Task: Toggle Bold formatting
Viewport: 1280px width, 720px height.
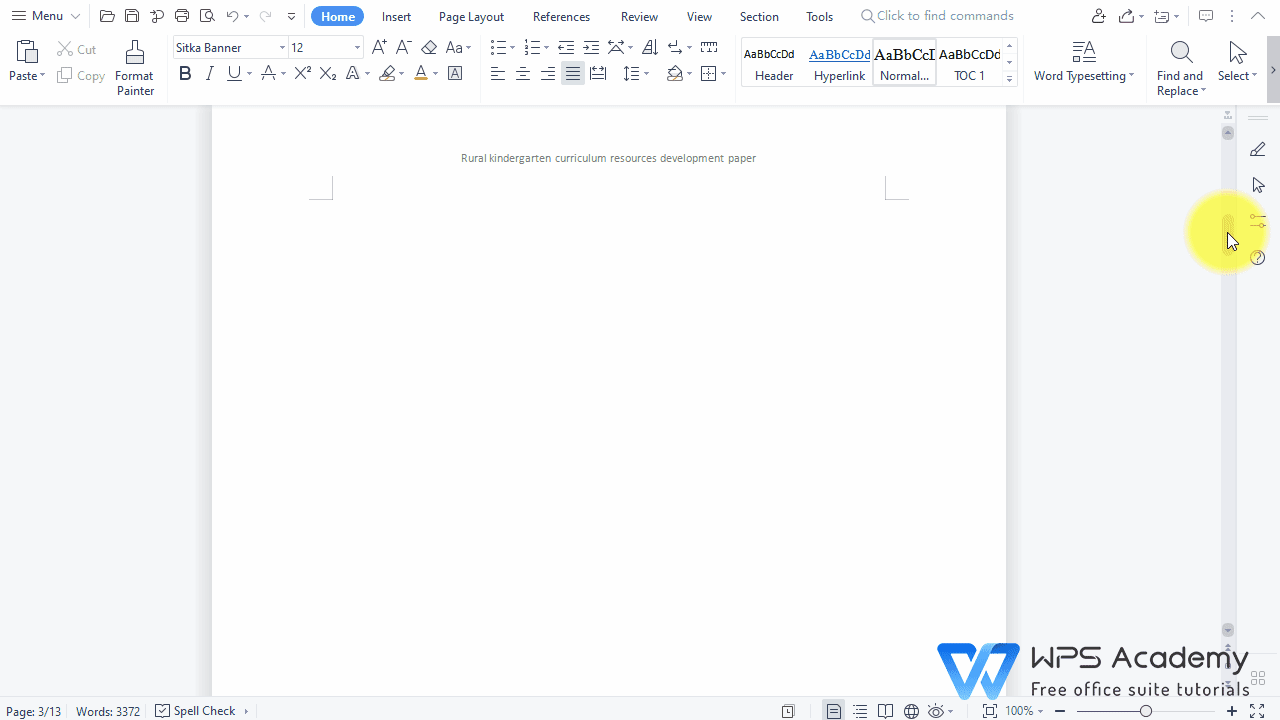Action: pyautogui.click(x=185, y=73)
